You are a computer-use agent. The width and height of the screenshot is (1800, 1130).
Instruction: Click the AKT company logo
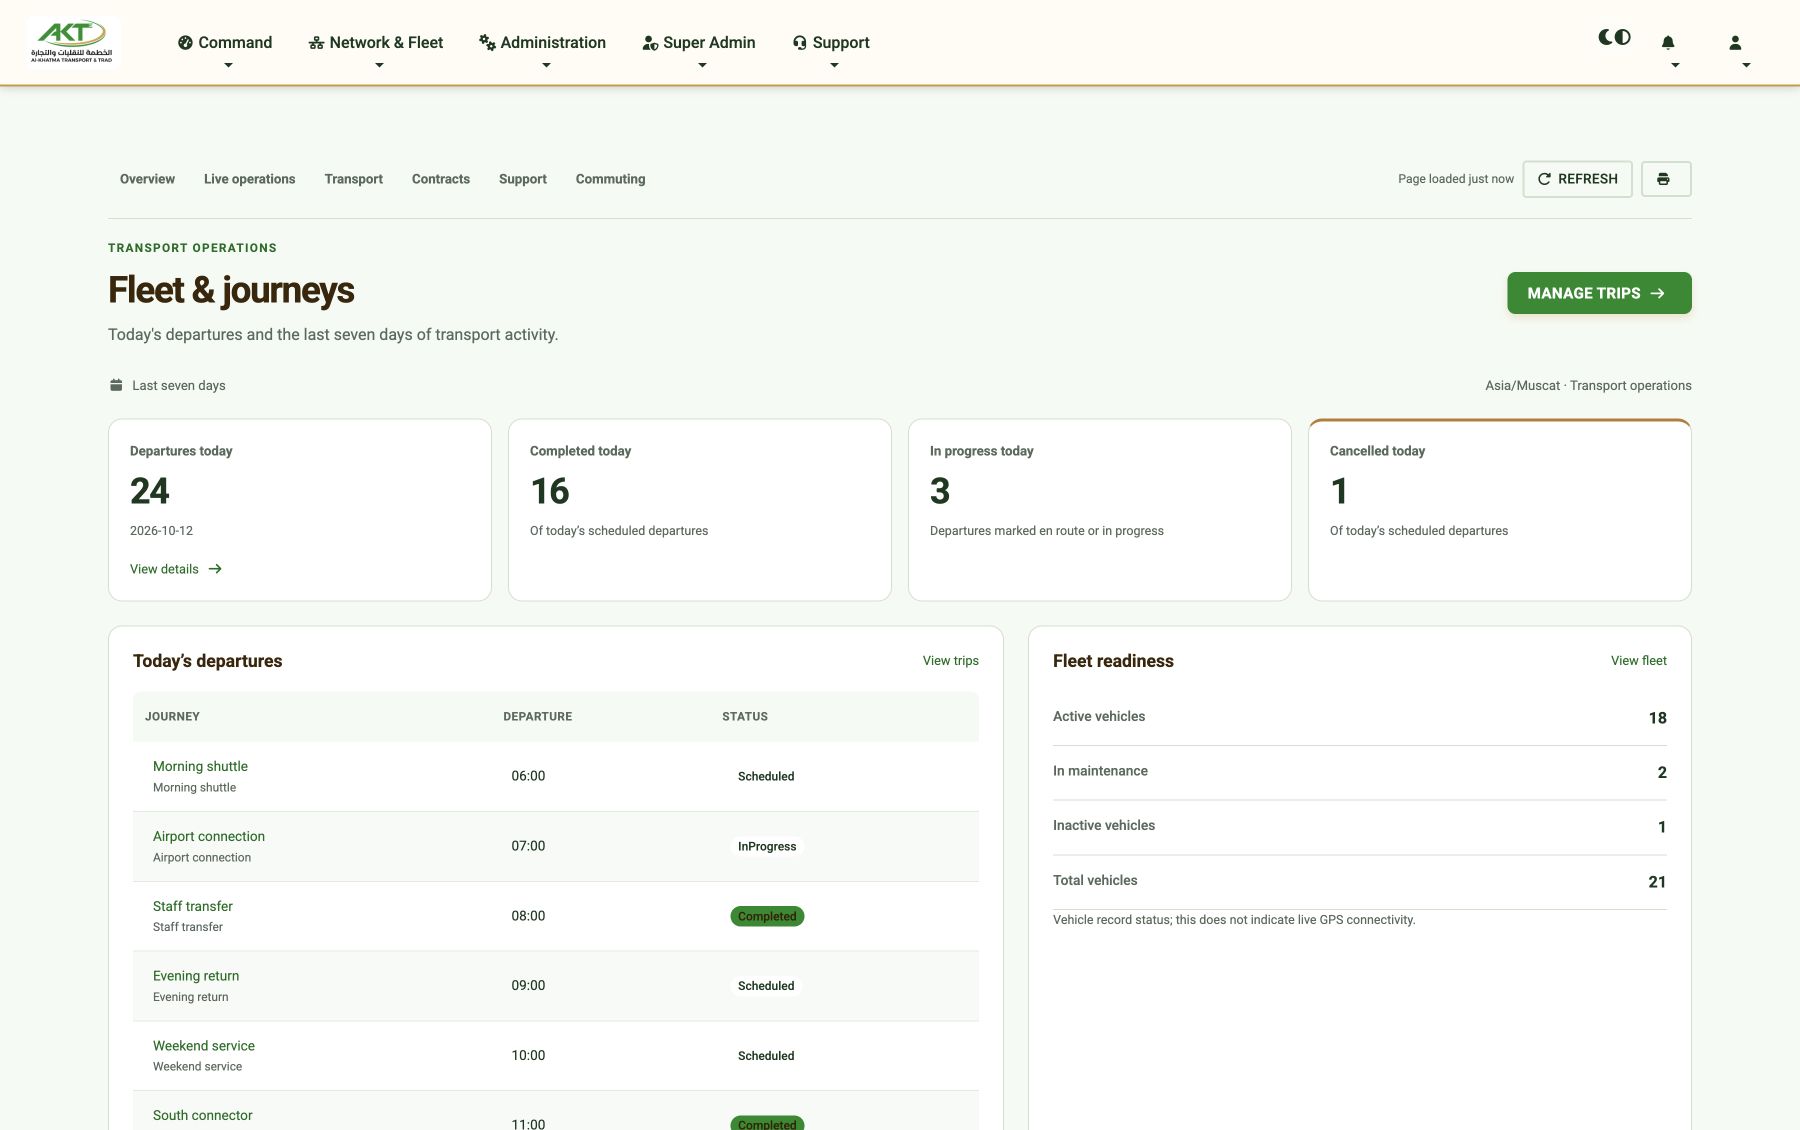pyautogui.click(x=72, y=42)
